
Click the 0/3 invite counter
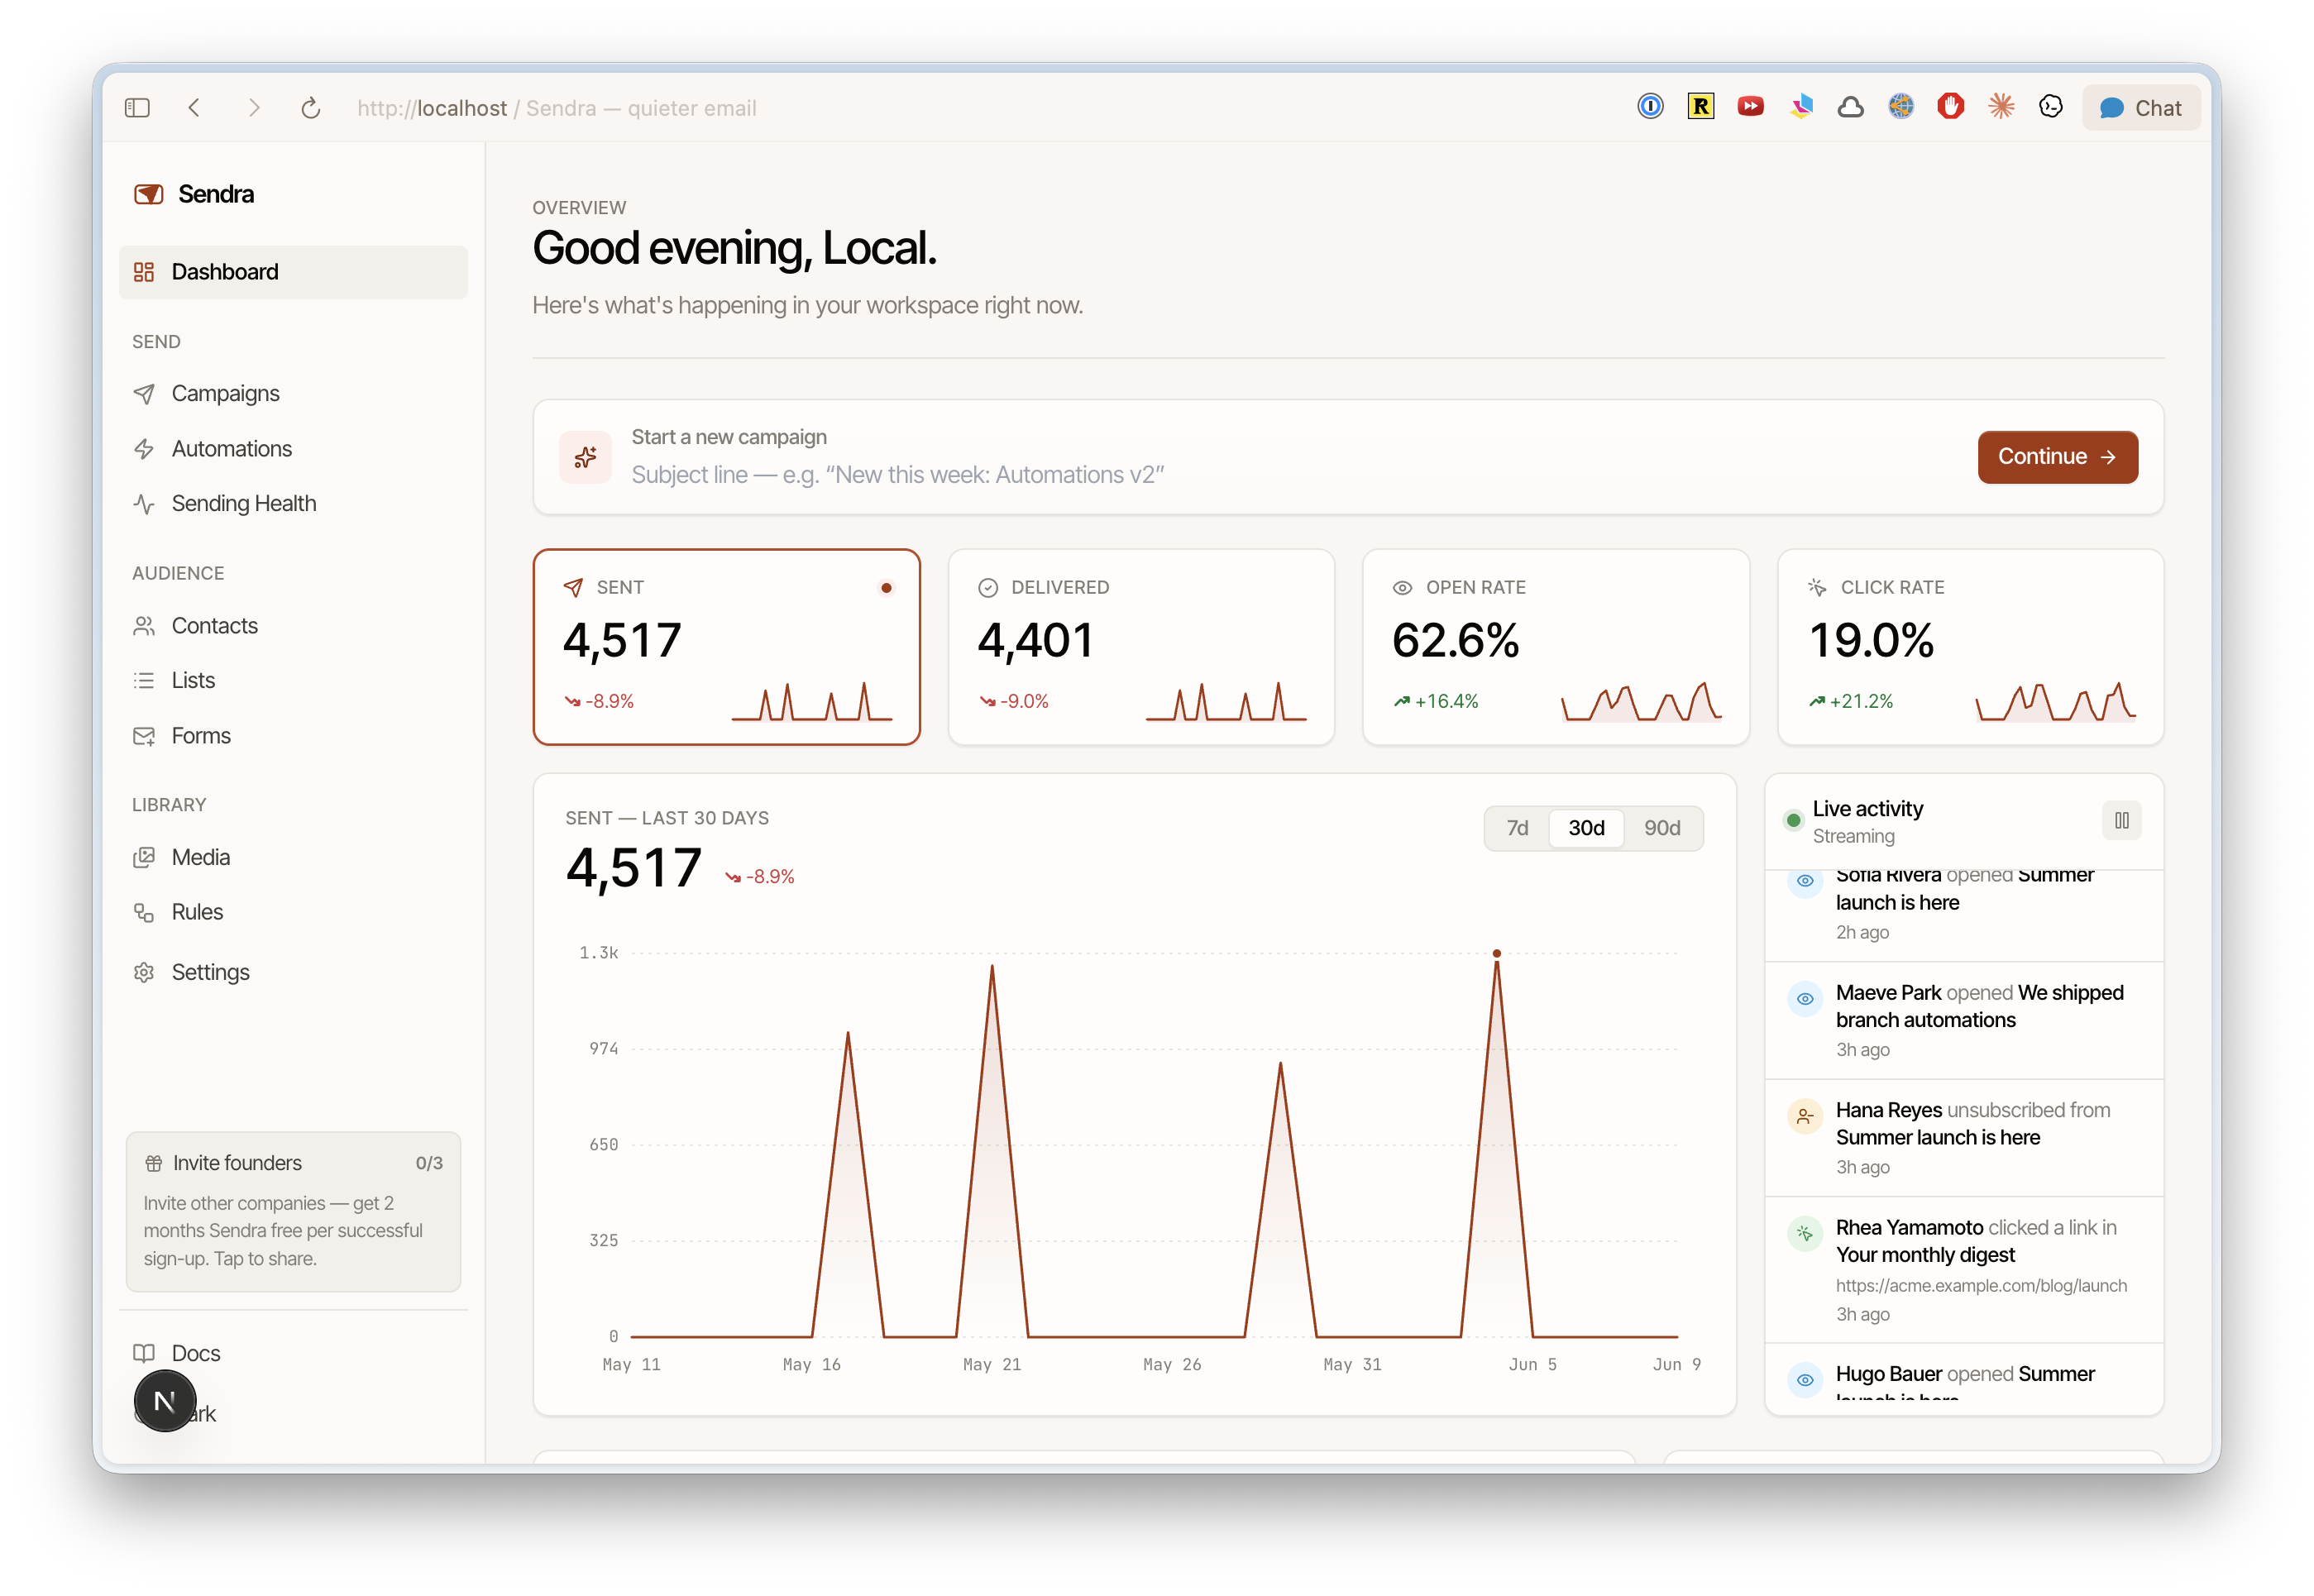pyautogui.click(x=429, y=1163)
